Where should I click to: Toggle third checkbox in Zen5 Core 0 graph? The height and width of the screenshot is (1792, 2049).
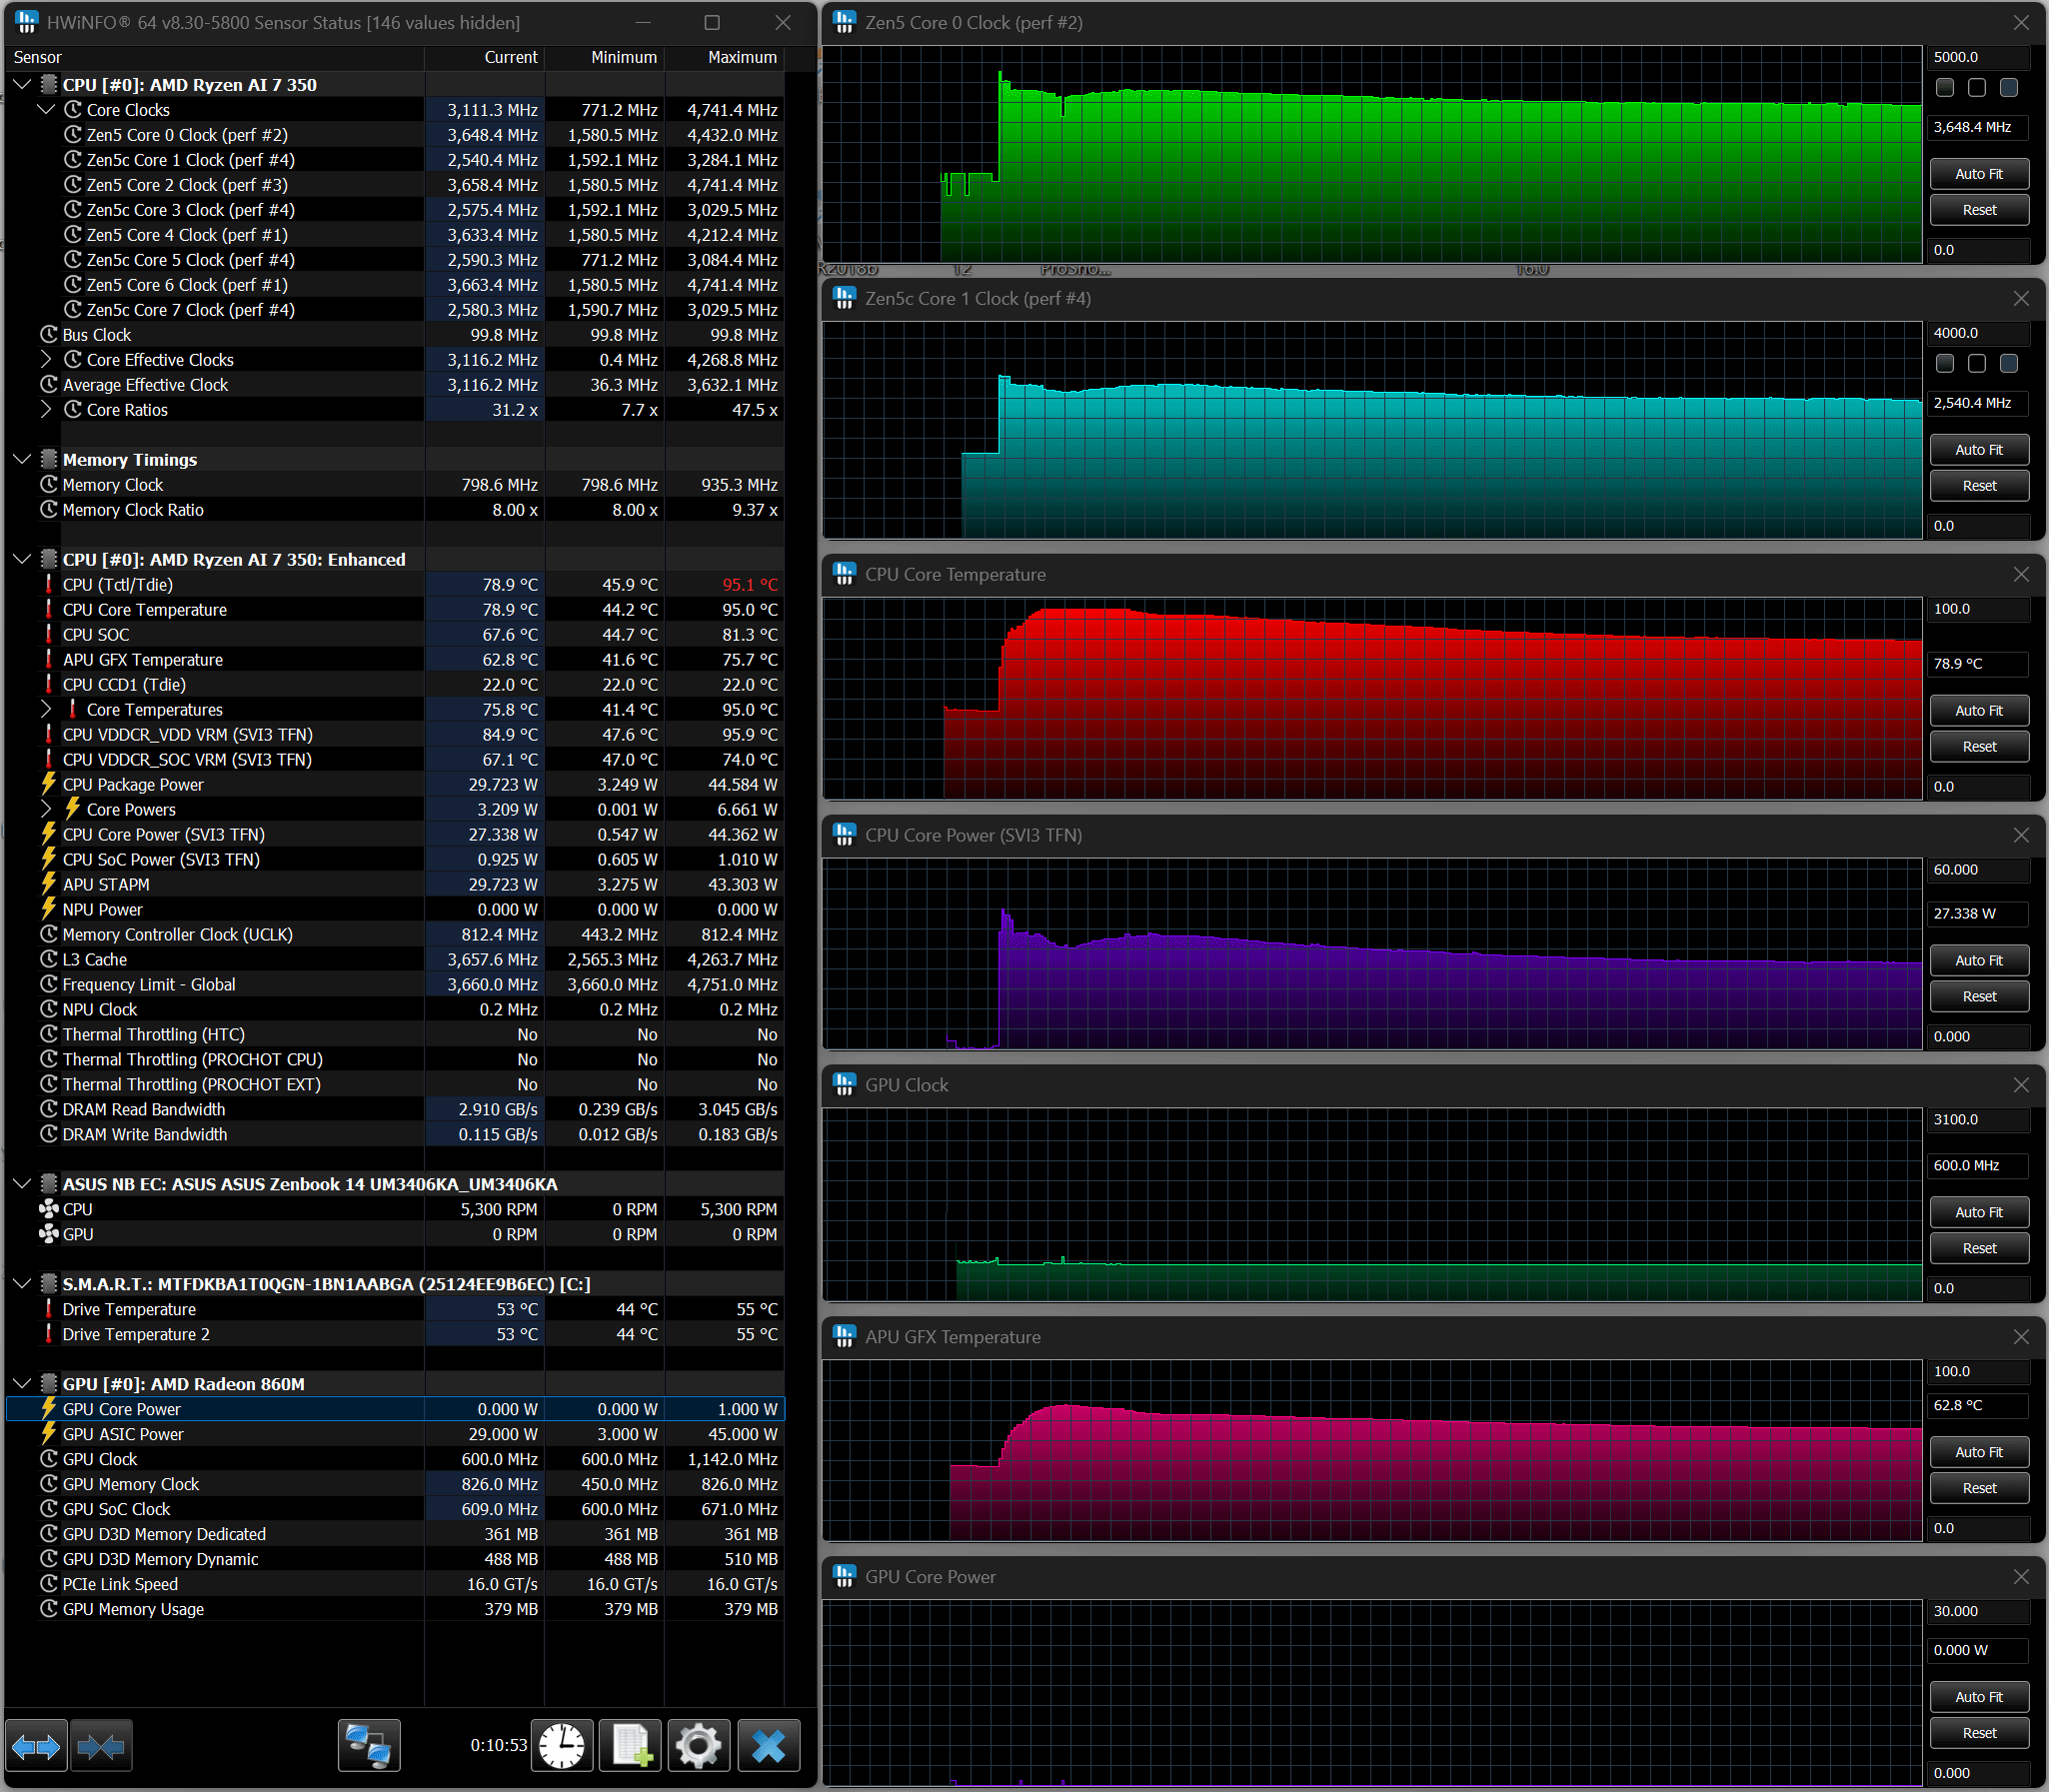(2009, 88)
